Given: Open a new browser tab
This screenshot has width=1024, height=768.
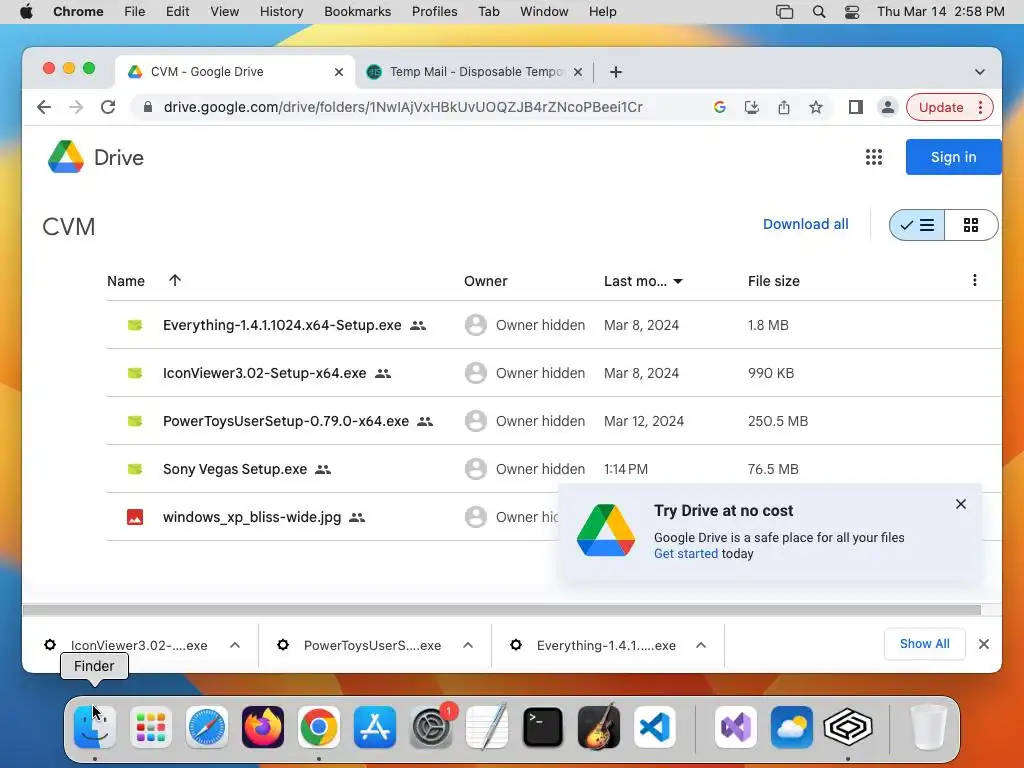Looking at the screenshot, I should pos(615,72).
